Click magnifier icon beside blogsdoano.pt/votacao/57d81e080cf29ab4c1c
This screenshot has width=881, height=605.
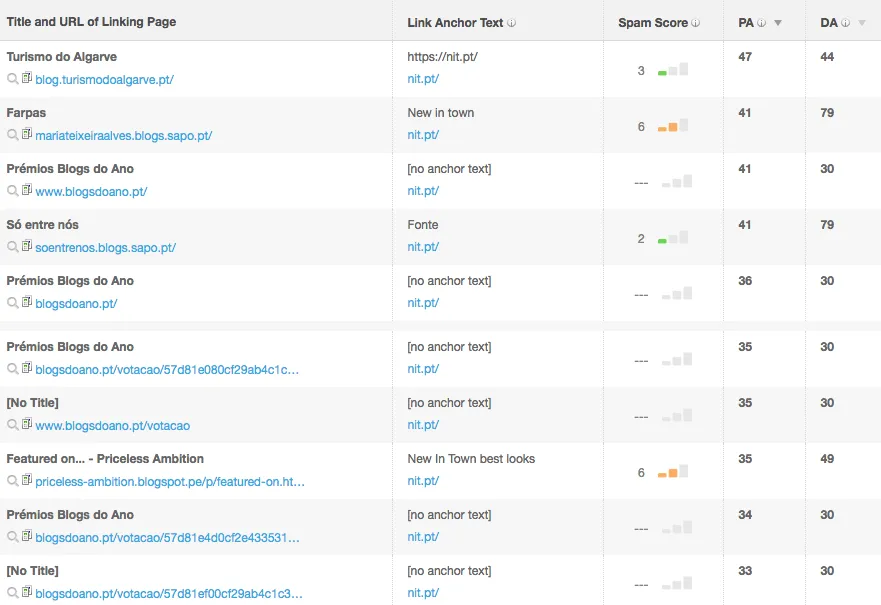[x=12, y=369]
